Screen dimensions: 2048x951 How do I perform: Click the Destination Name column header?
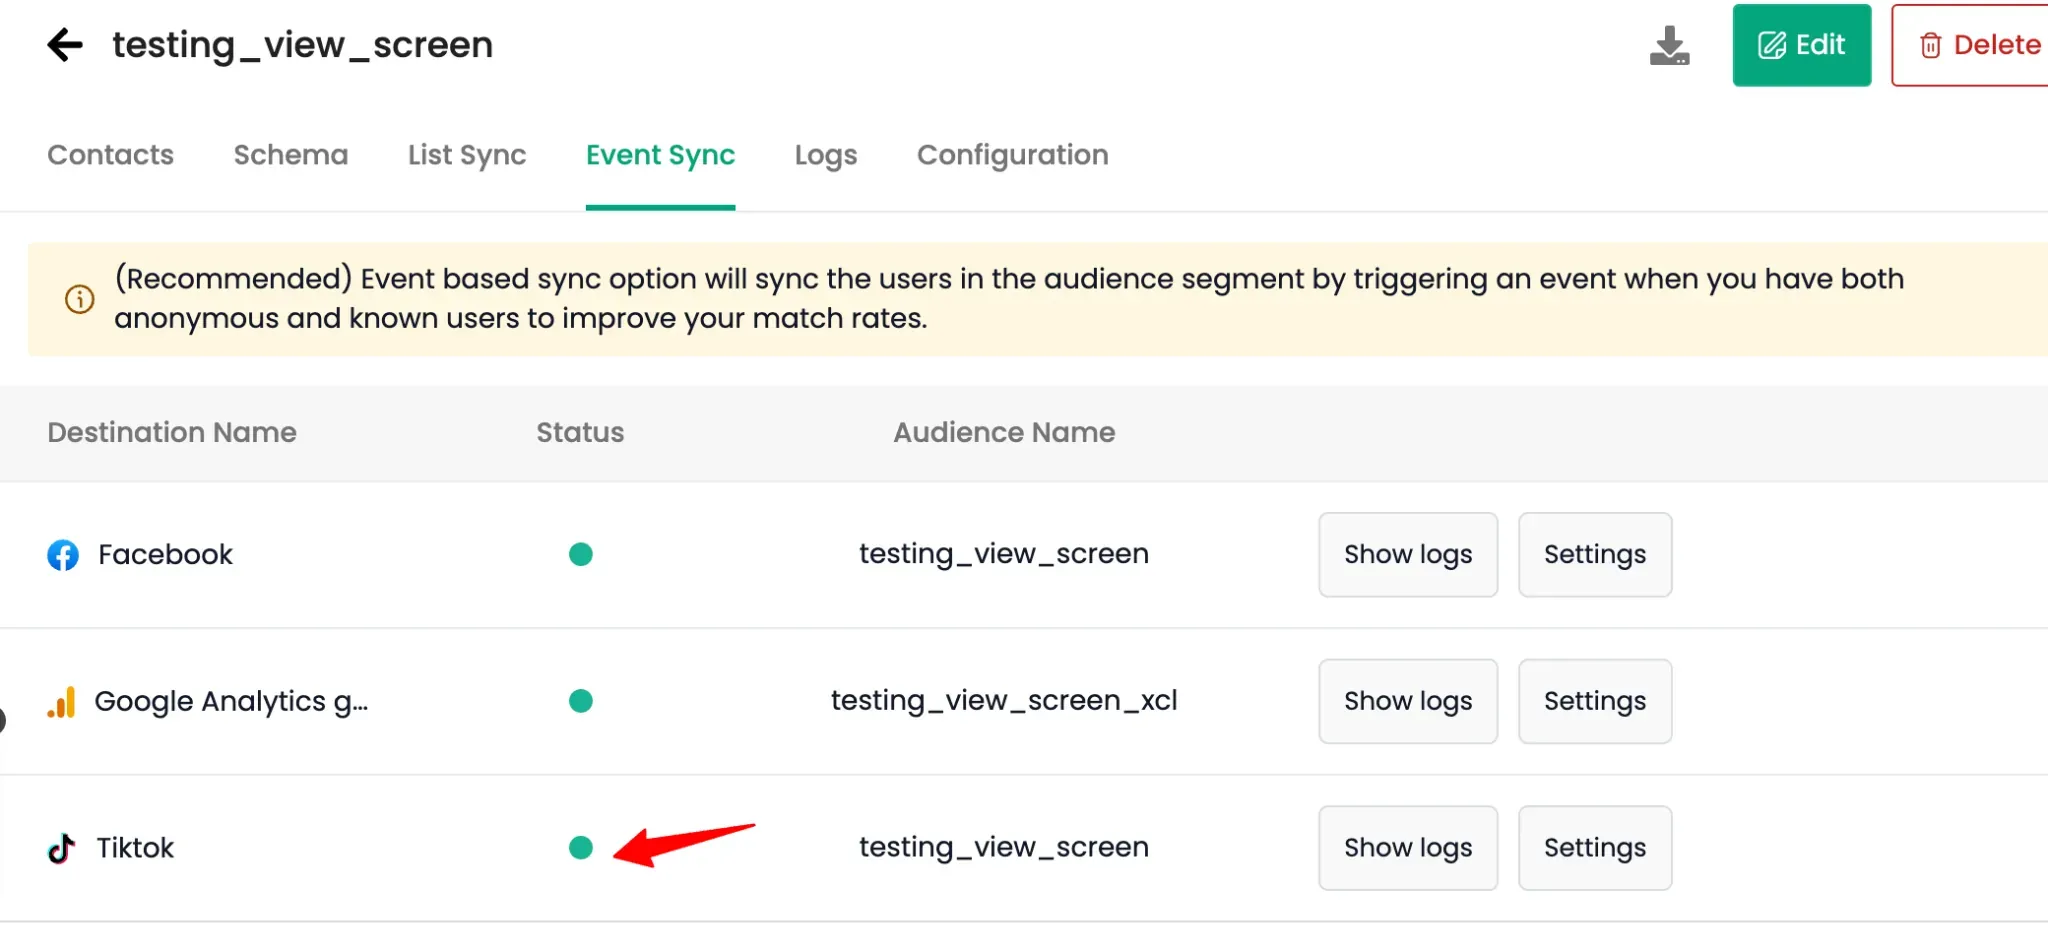[x=172, y=432]
